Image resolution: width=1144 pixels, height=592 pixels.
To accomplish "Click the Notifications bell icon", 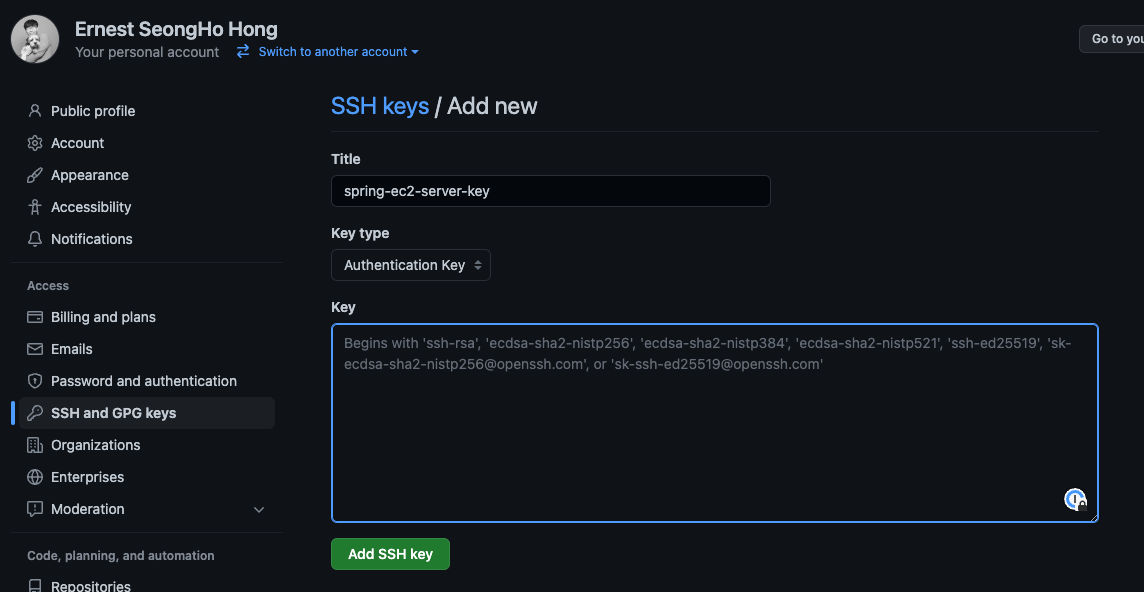I will coord(34,239).
